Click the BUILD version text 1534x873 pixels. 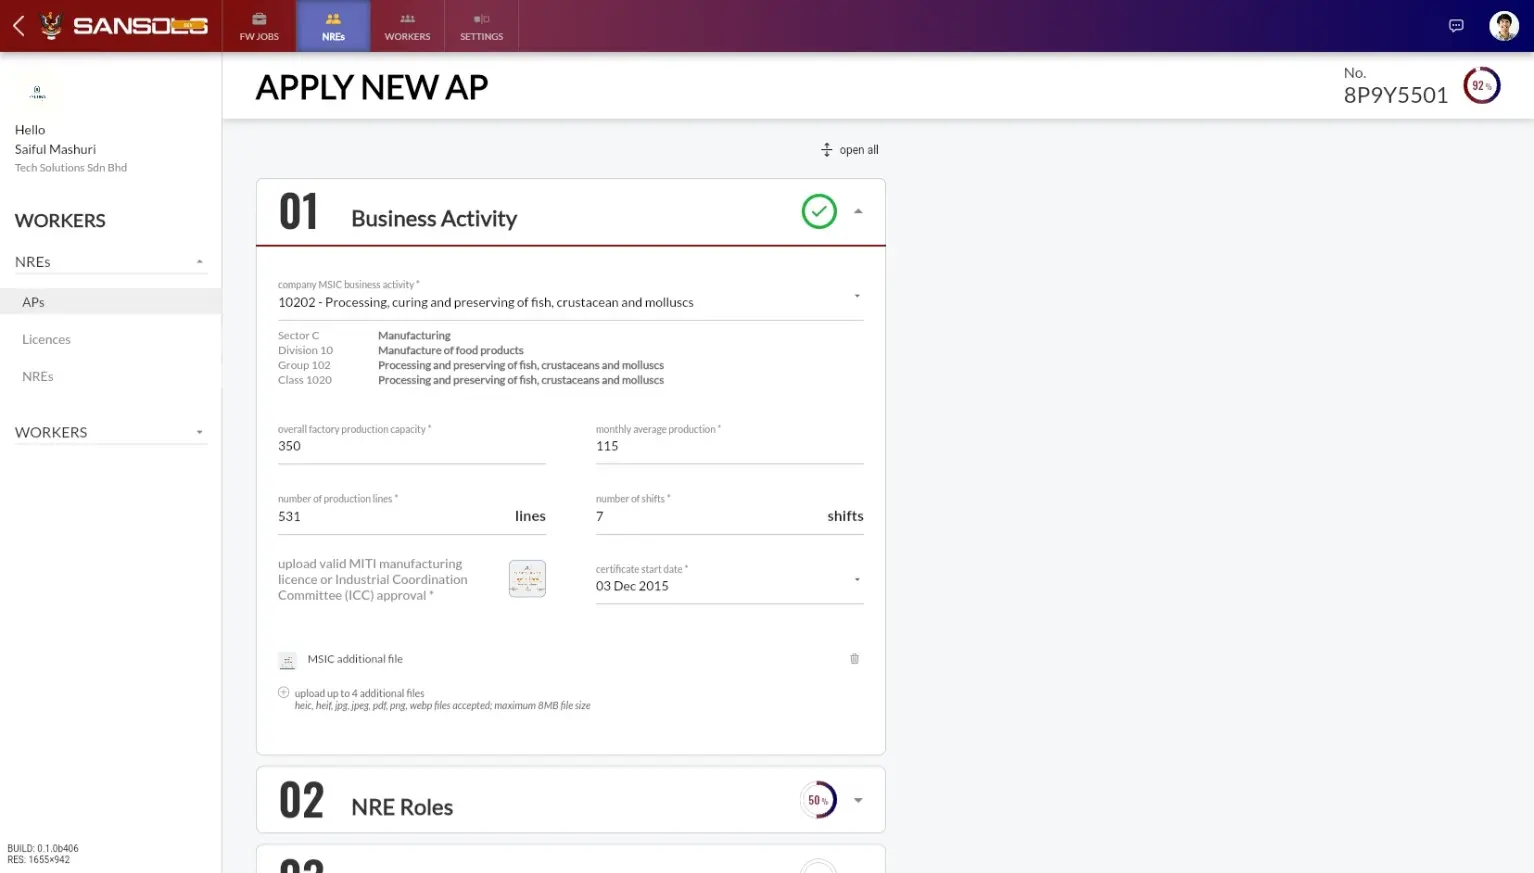click(x=43, y=848)
